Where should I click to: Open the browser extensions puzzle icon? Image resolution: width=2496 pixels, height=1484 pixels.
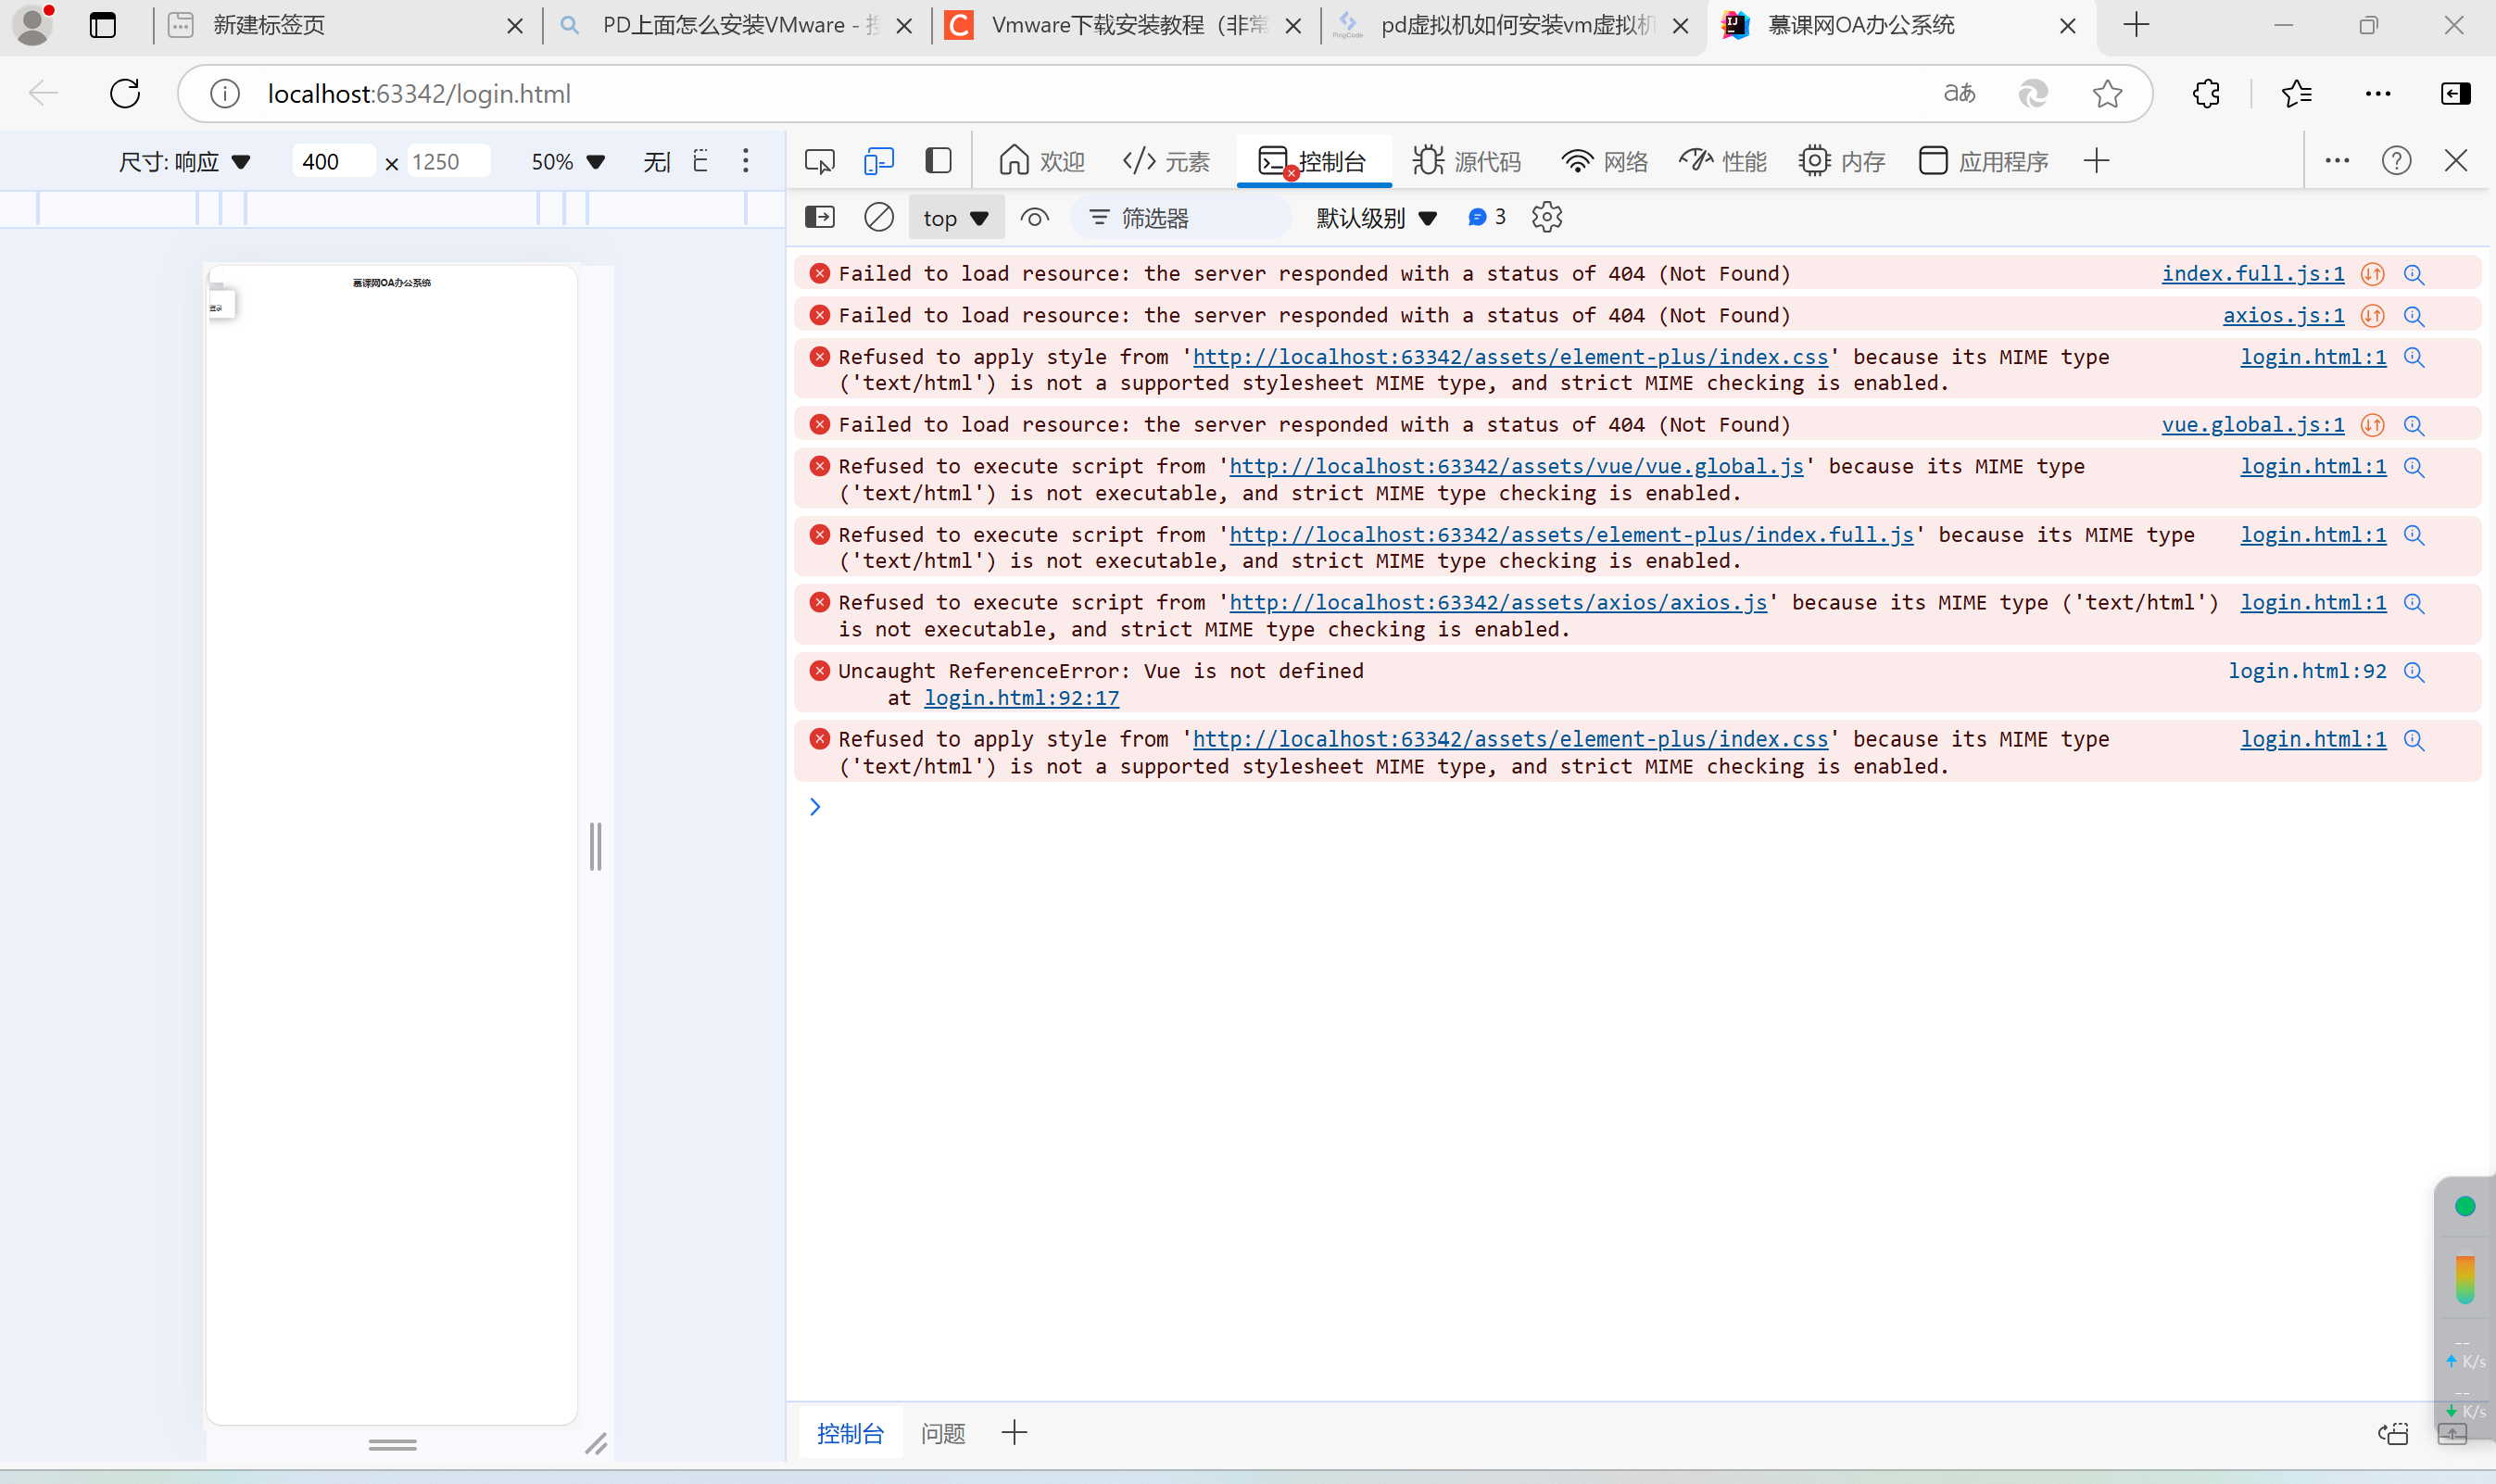coord(2205,94)
